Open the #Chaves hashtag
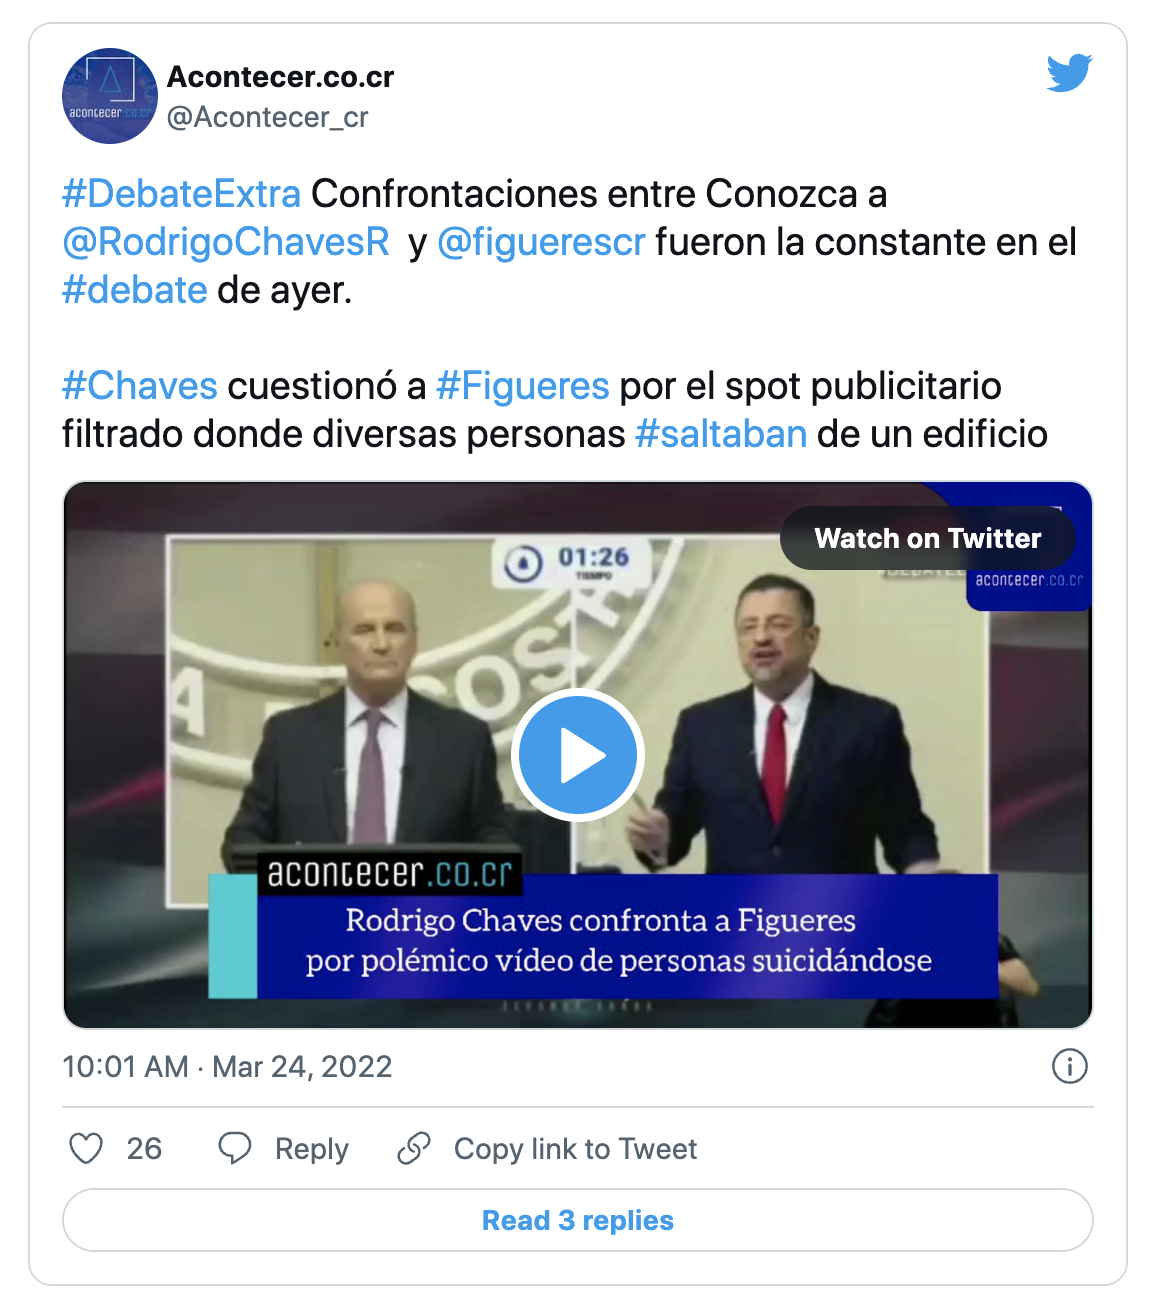 [x=140, y=386]
